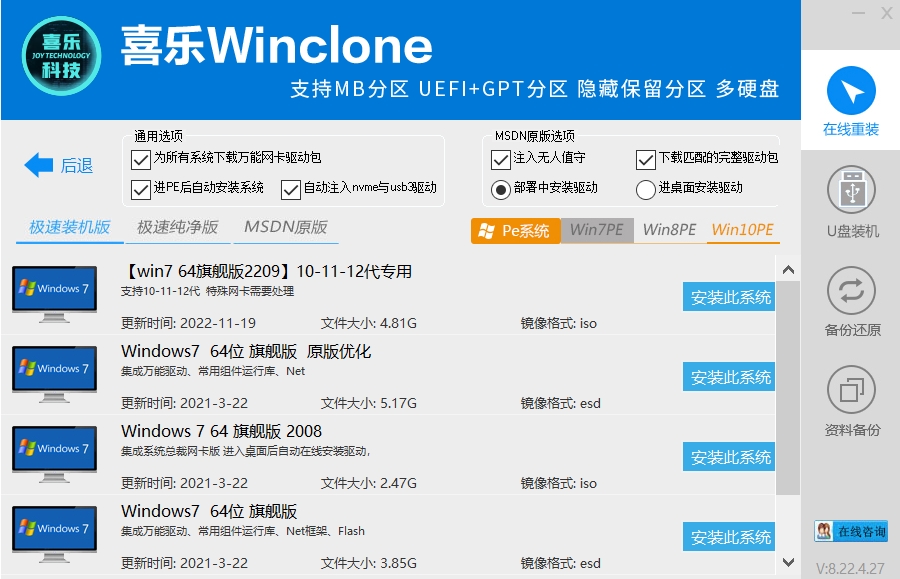Click the scrollbar up arrow
Image resolution: width=900 pixels, height=579 pixels.
coord(789,269)
